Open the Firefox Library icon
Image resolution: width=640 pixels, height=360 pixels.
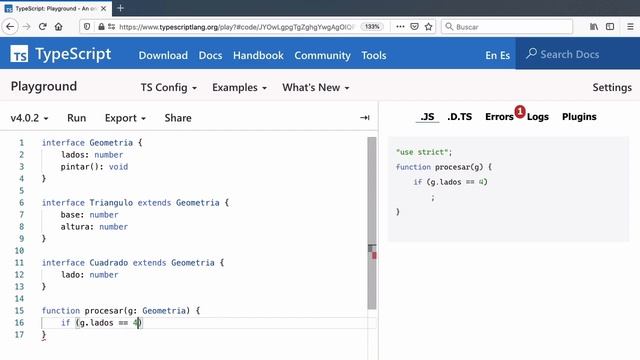click(594, 27)
